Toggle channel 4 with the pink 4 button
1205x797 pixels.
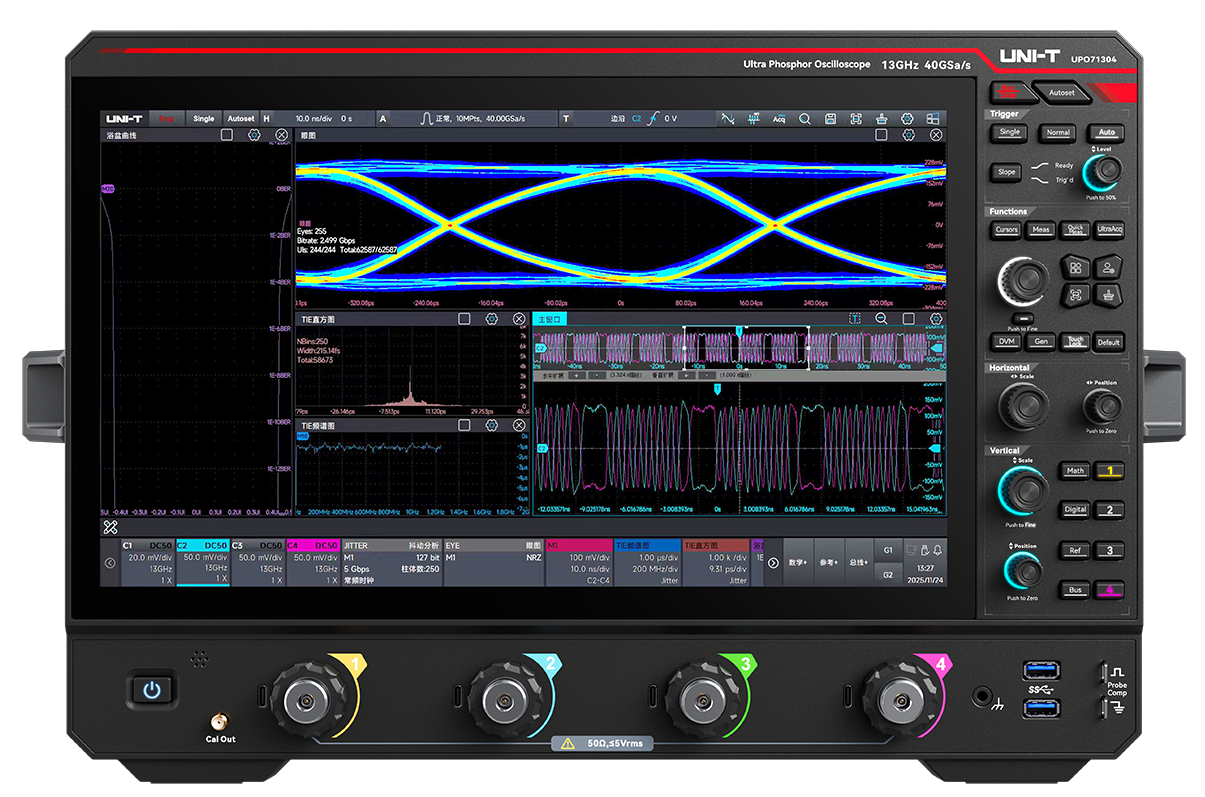[x=1109, y=590]
